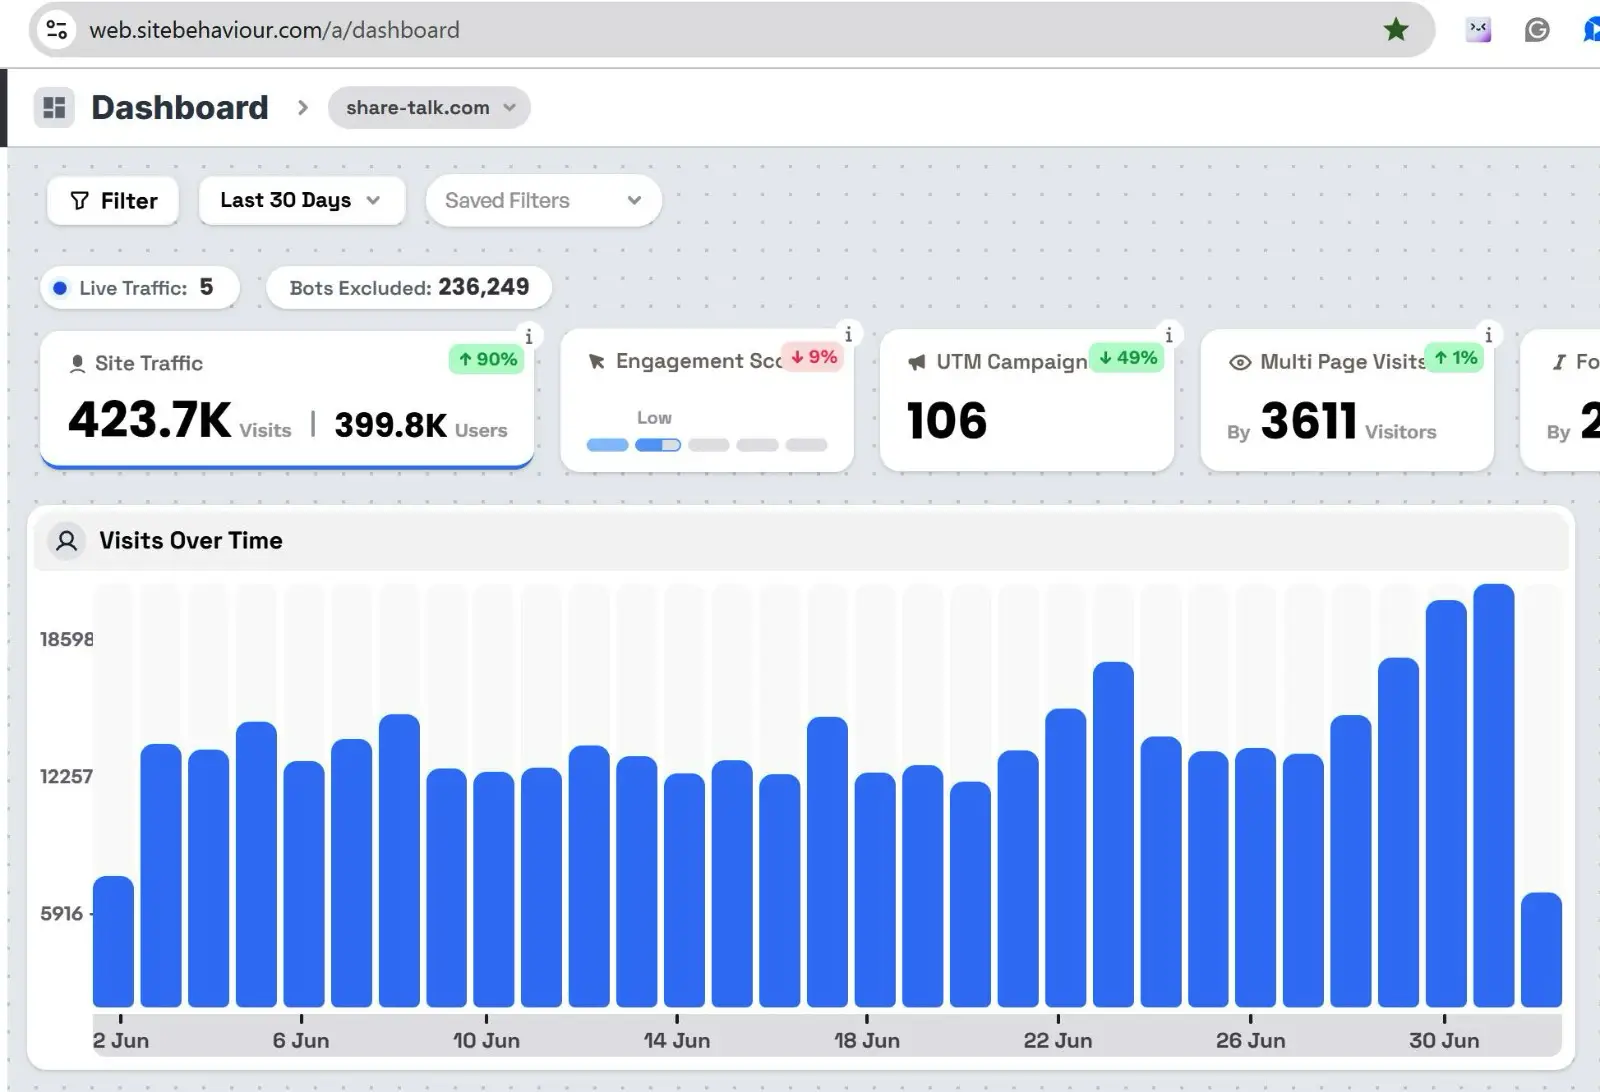Viewport: 1600px width, 1092px height.
Task: Select the UTM Campaign card showing 106
Action: (x=1027, y=400)
